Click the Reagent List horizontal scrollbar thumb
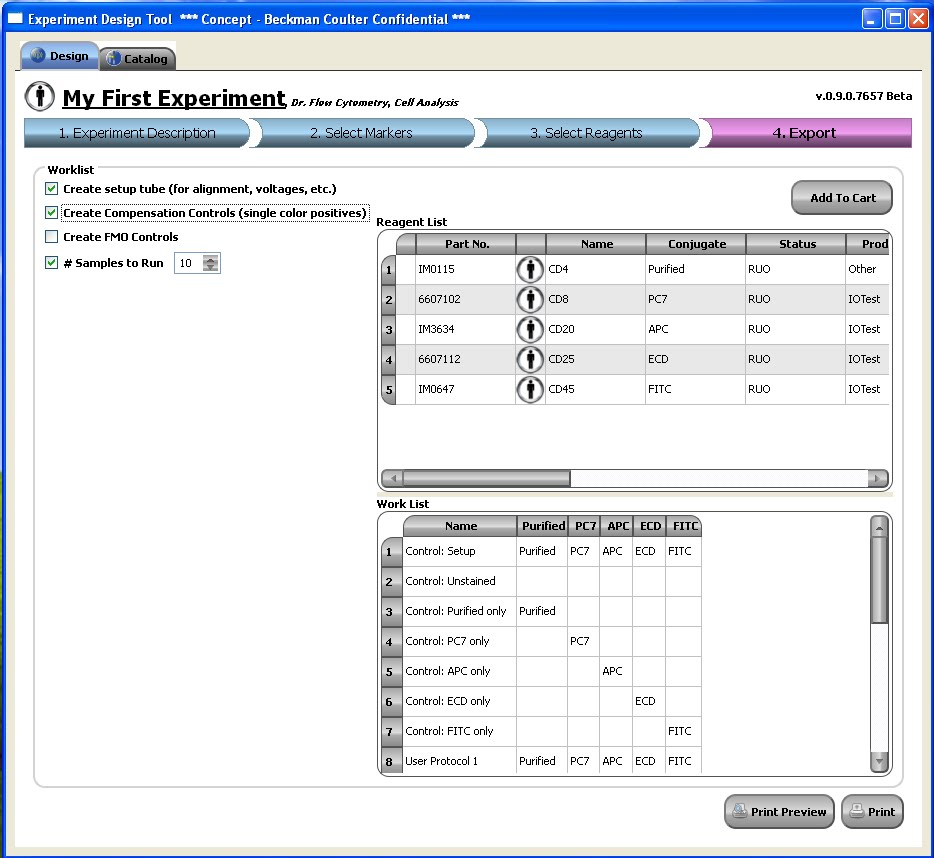 point(487,478)
